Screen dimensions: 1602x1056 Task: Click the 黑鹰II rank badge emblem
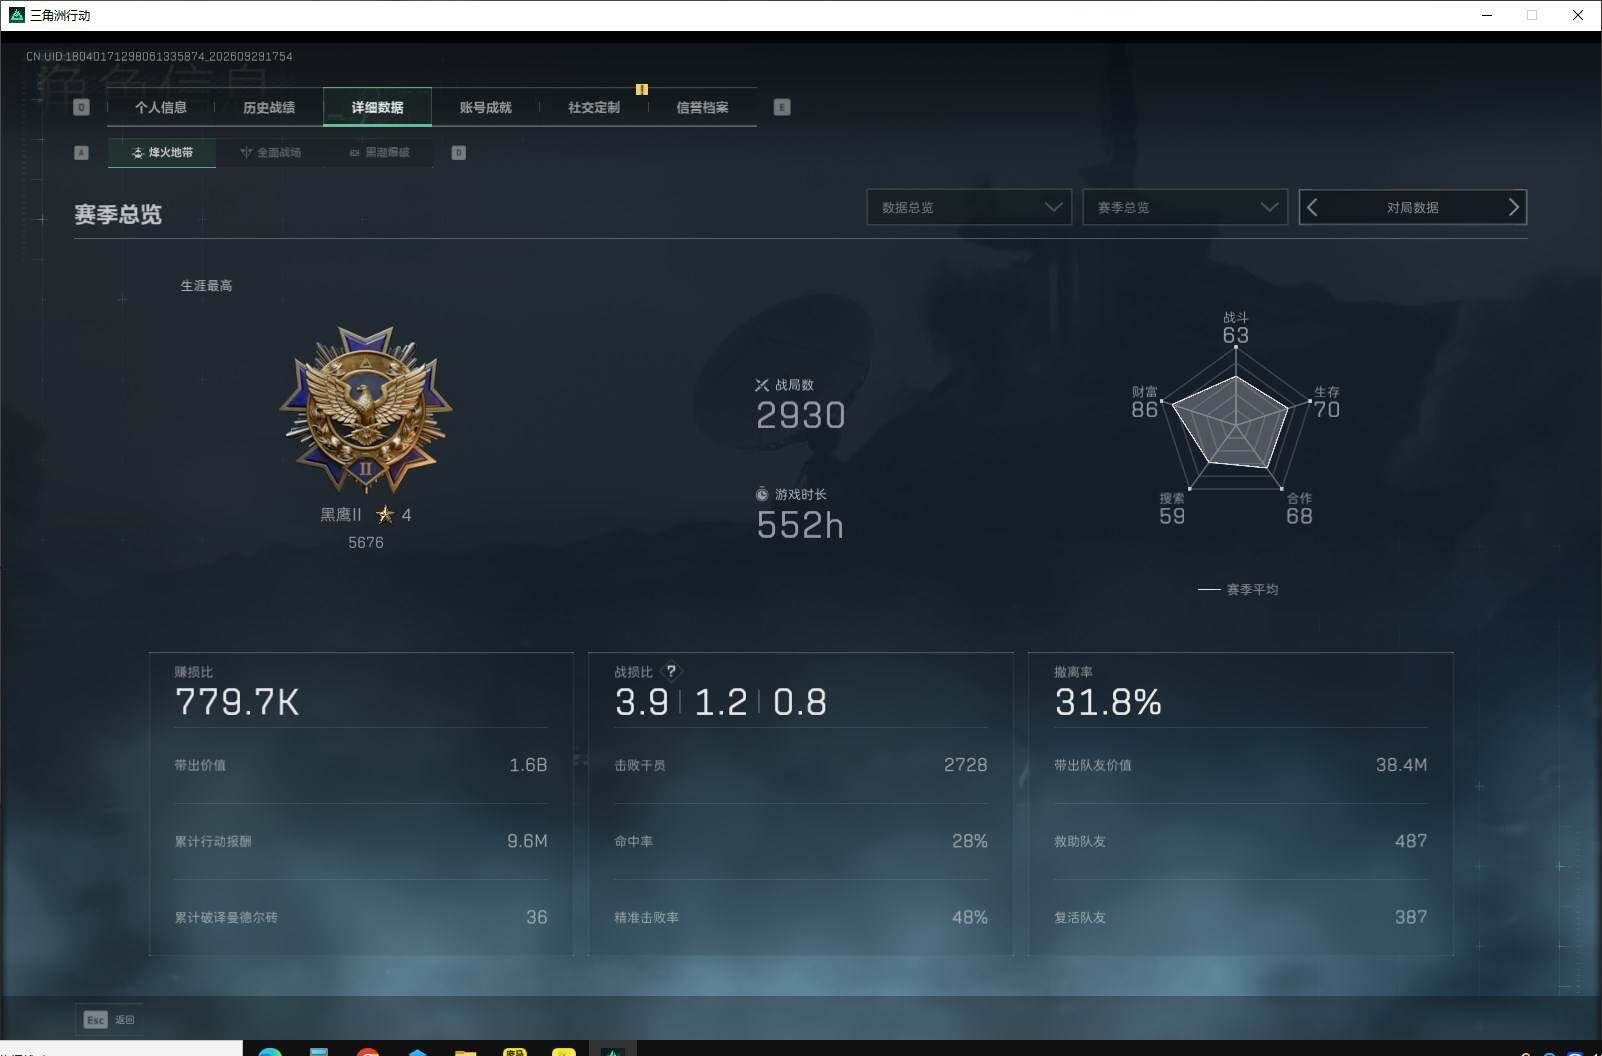(366, 409)
